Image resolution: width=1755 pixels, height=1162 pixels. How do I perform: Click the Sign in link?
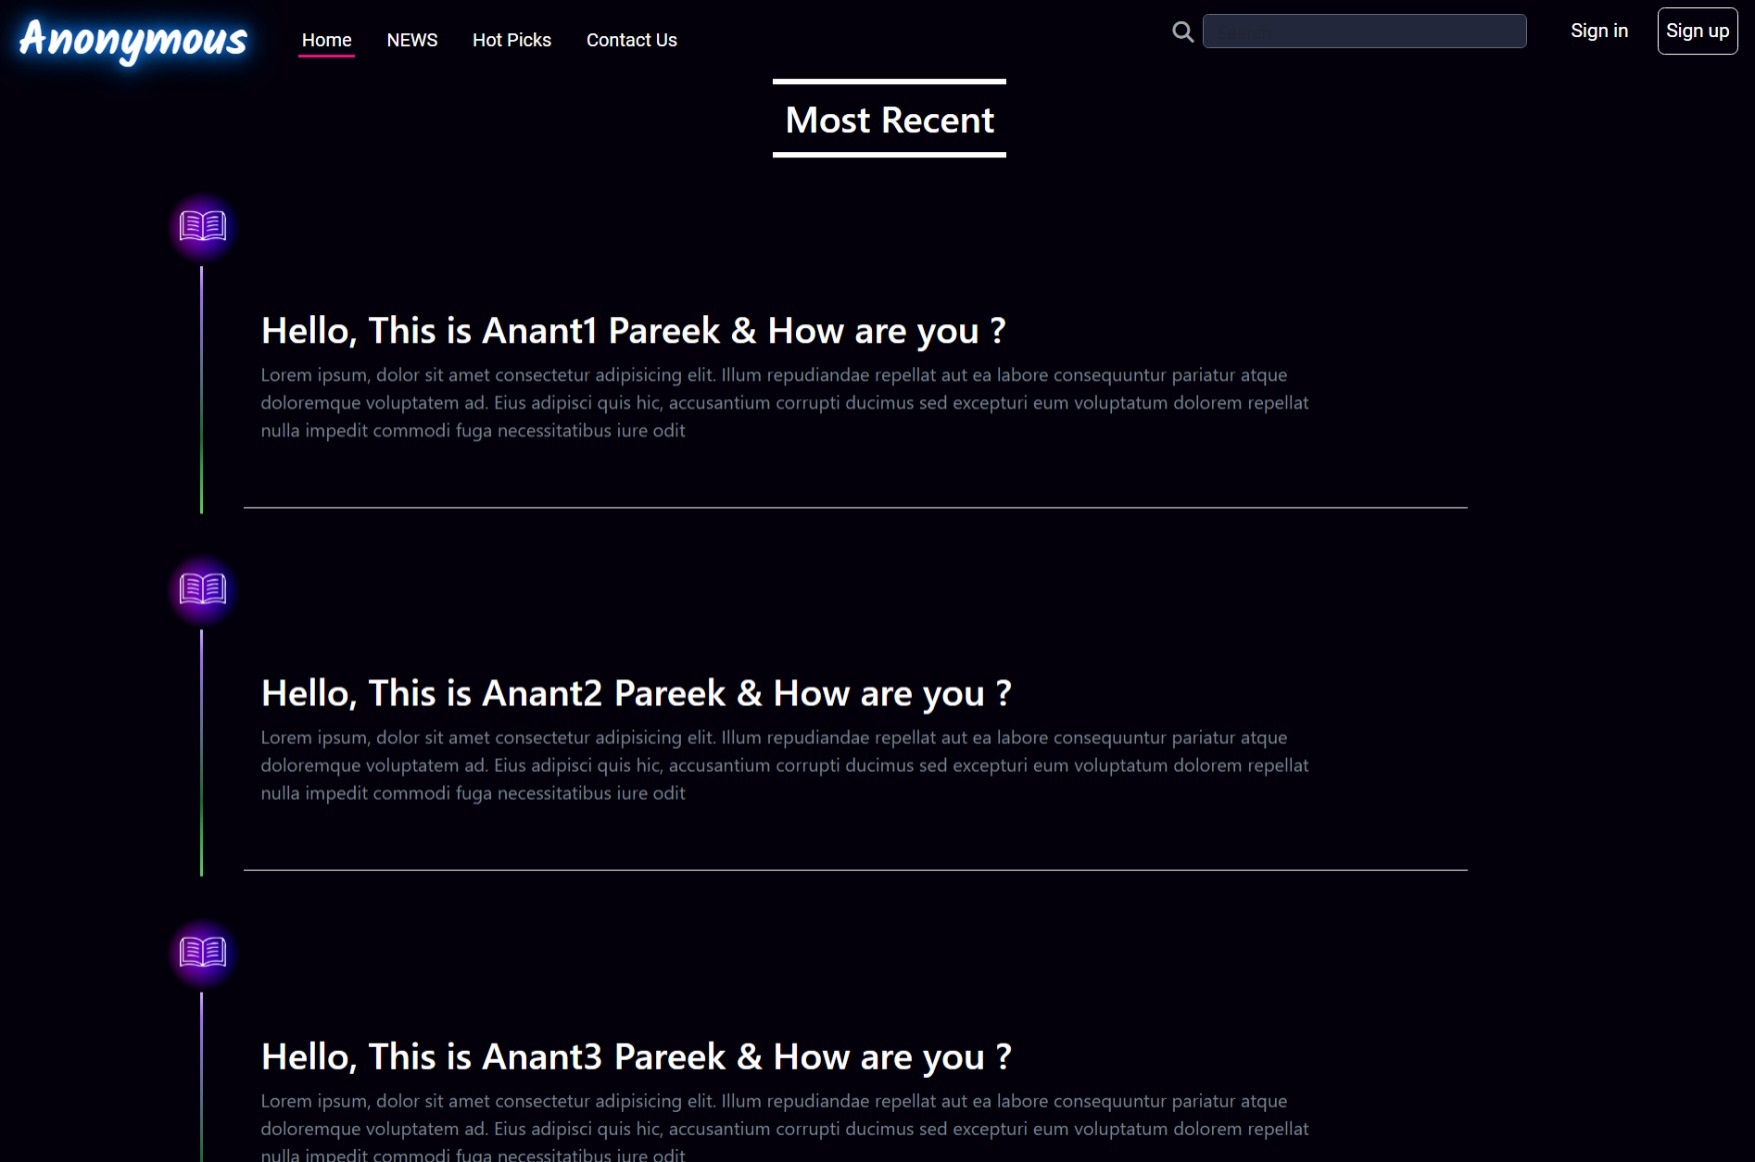tap(1598, 31)
